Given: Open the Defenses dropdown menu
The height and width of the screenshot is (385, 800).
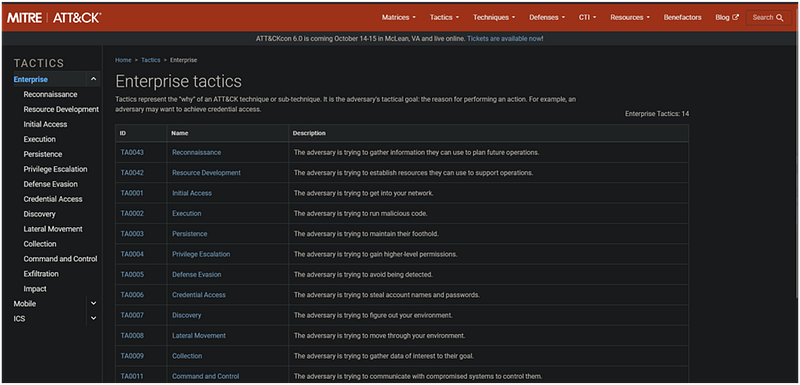Looking at the screenshot, I should [x=547, y=17].
